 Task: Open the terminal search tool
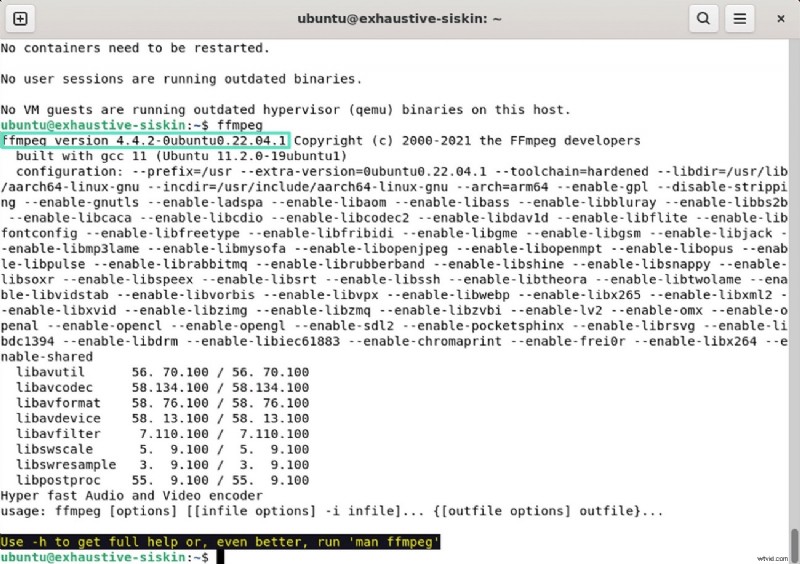pyautogui.click(x=704, y=19)
